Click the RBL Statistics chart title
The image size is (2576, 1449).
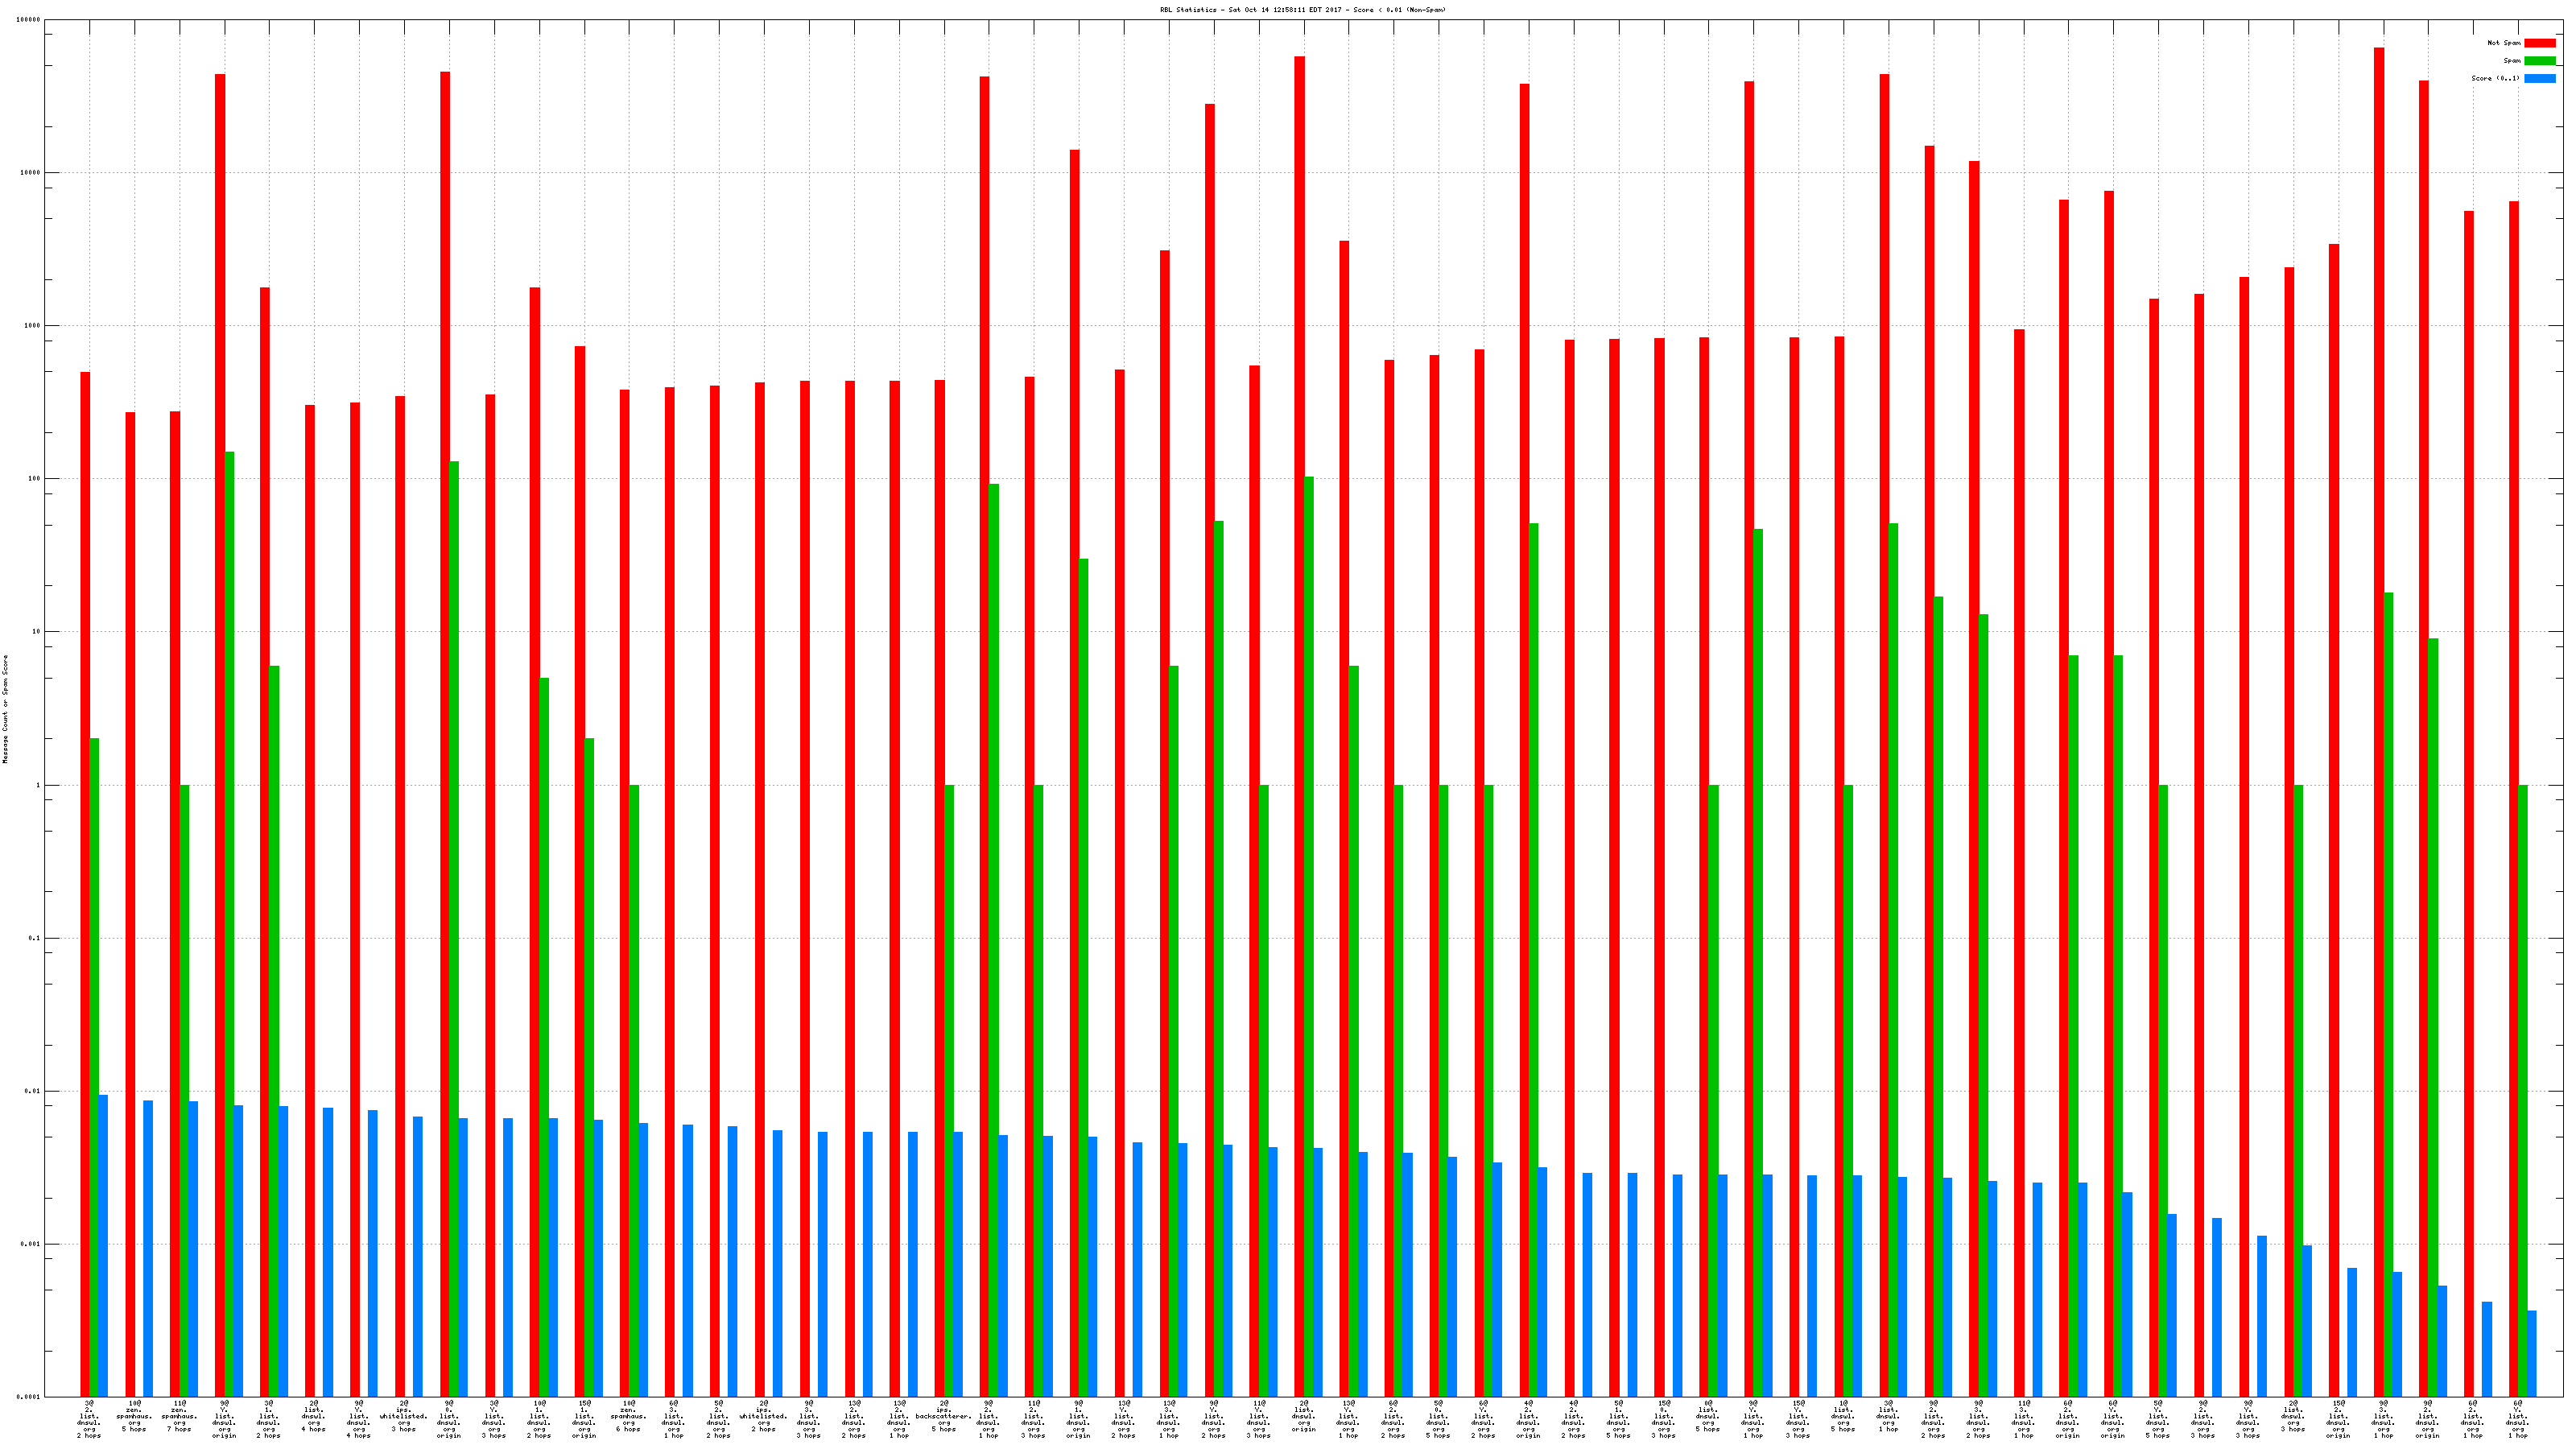[1302, 10]
